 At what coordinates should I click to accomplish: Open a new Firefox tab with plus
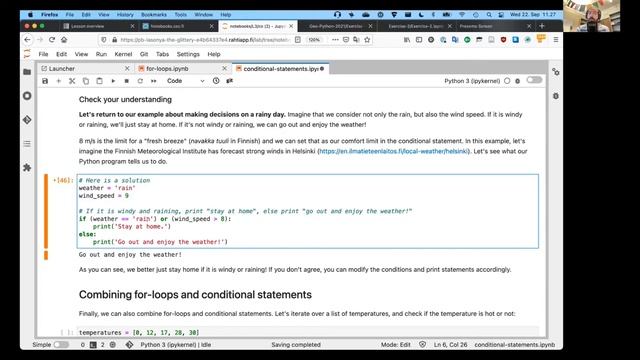click(542, 26)
